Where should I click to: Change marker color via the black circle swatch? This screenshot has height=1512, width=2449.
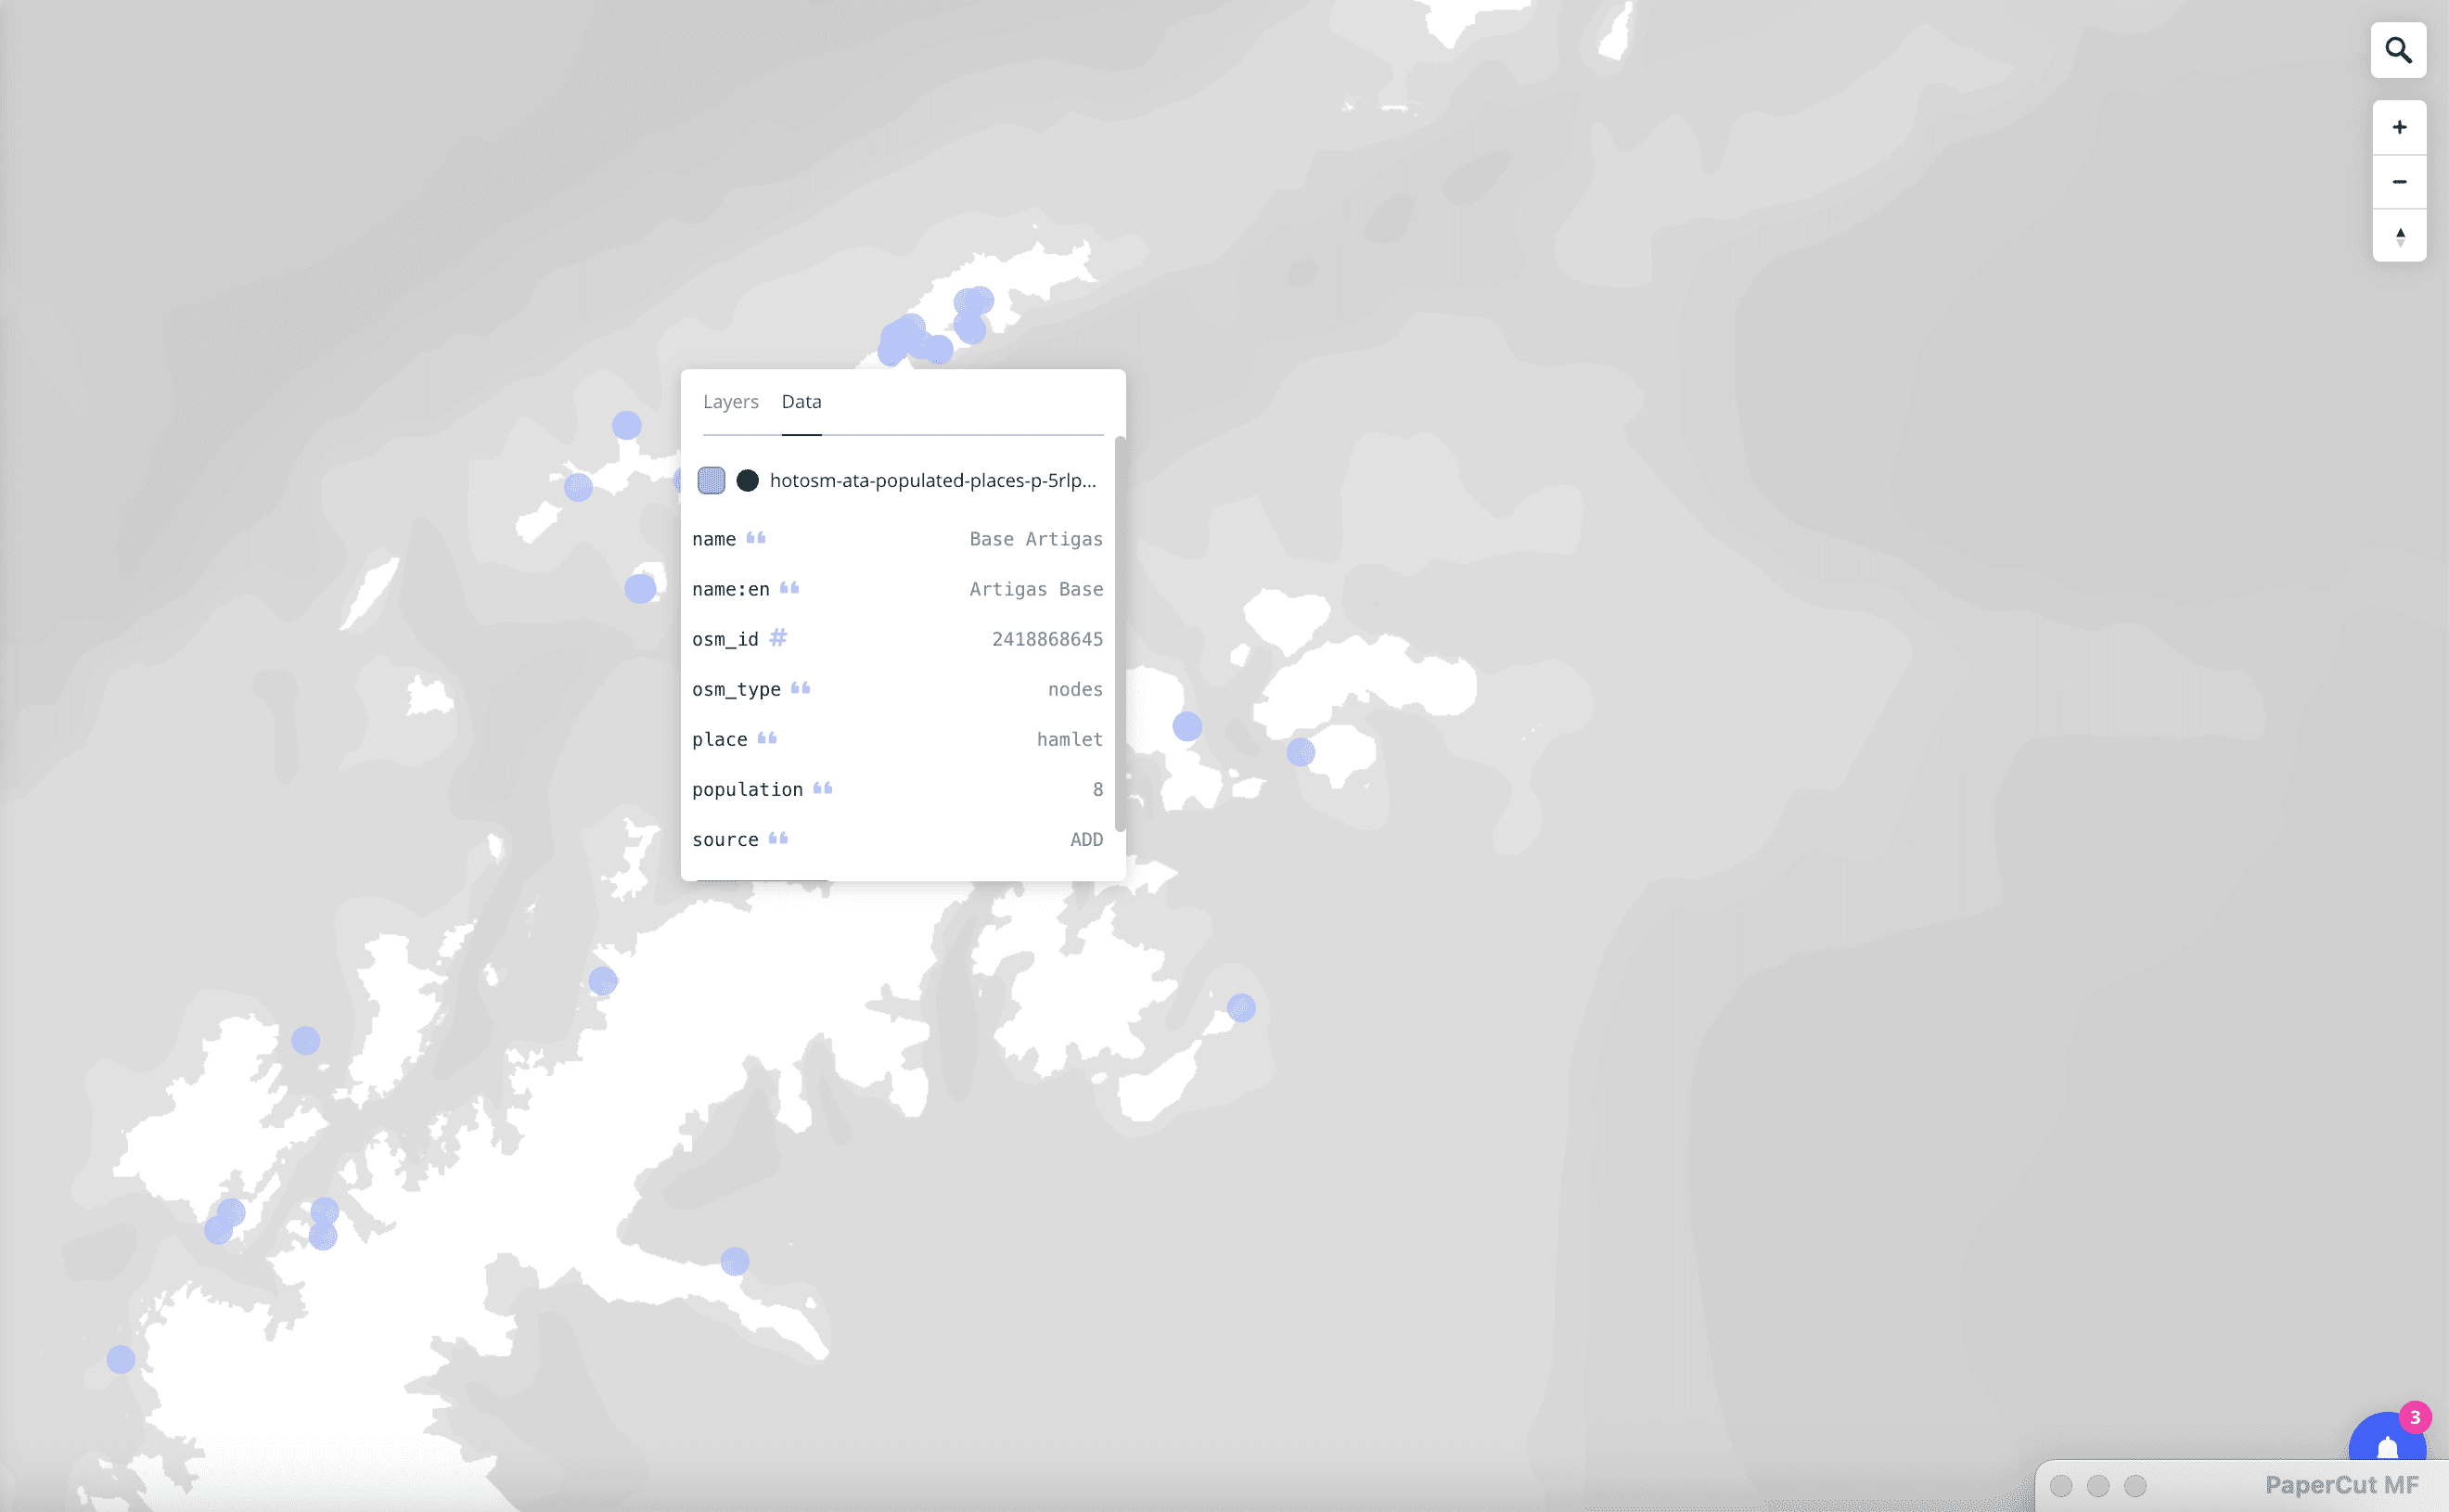tap(747, 480)
